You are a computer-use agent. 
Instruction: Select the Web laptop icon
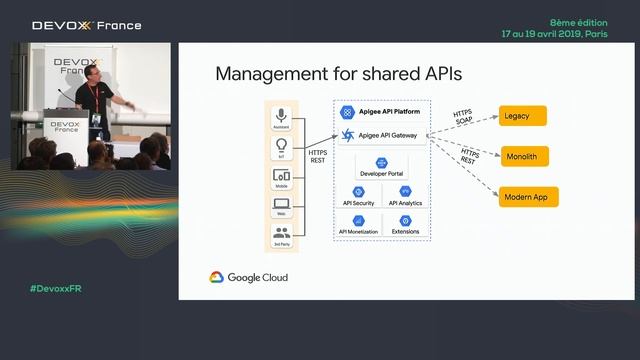[281, 203]
